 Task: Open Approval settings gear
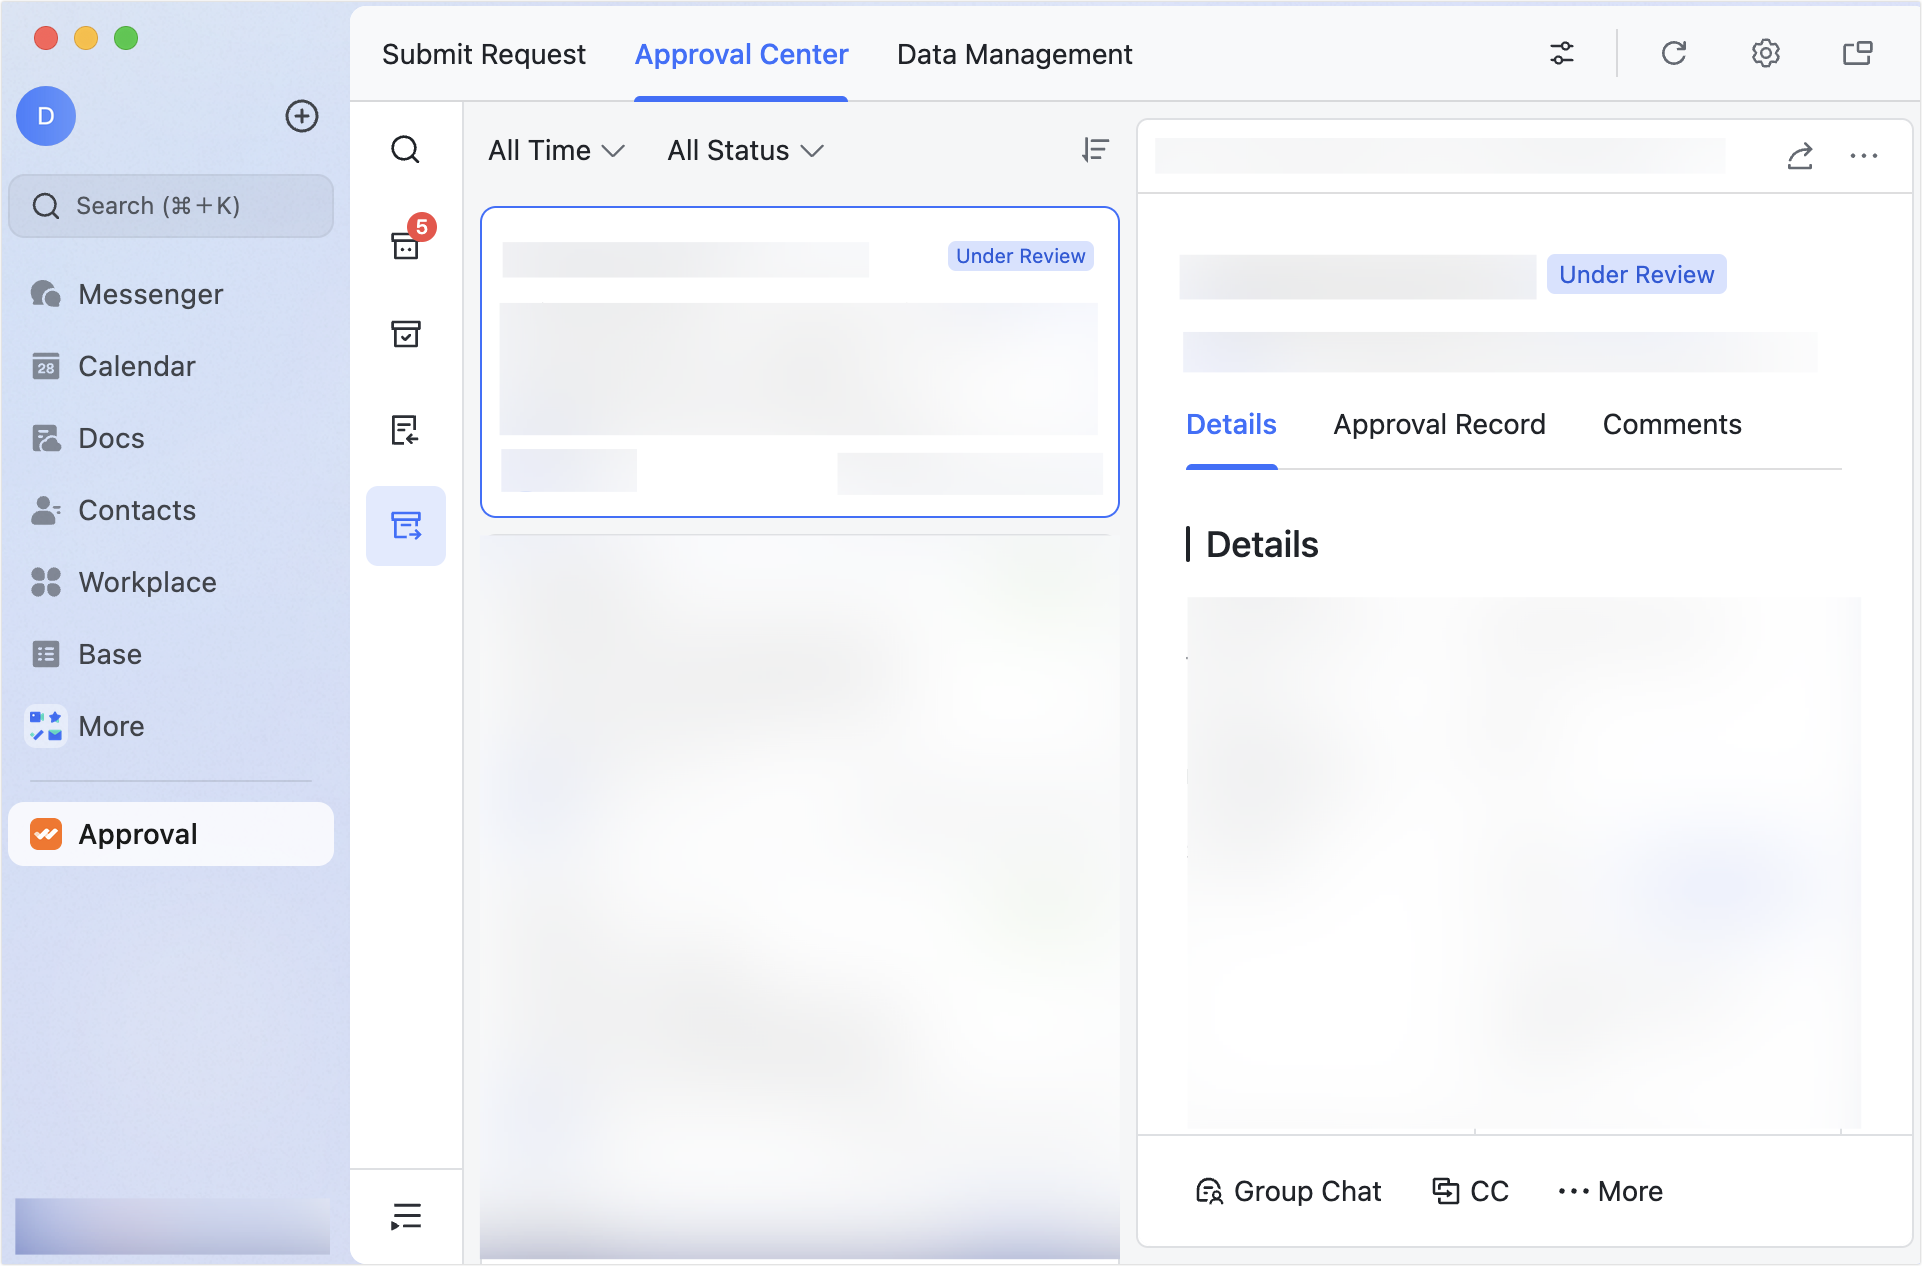pos(1766,53)
